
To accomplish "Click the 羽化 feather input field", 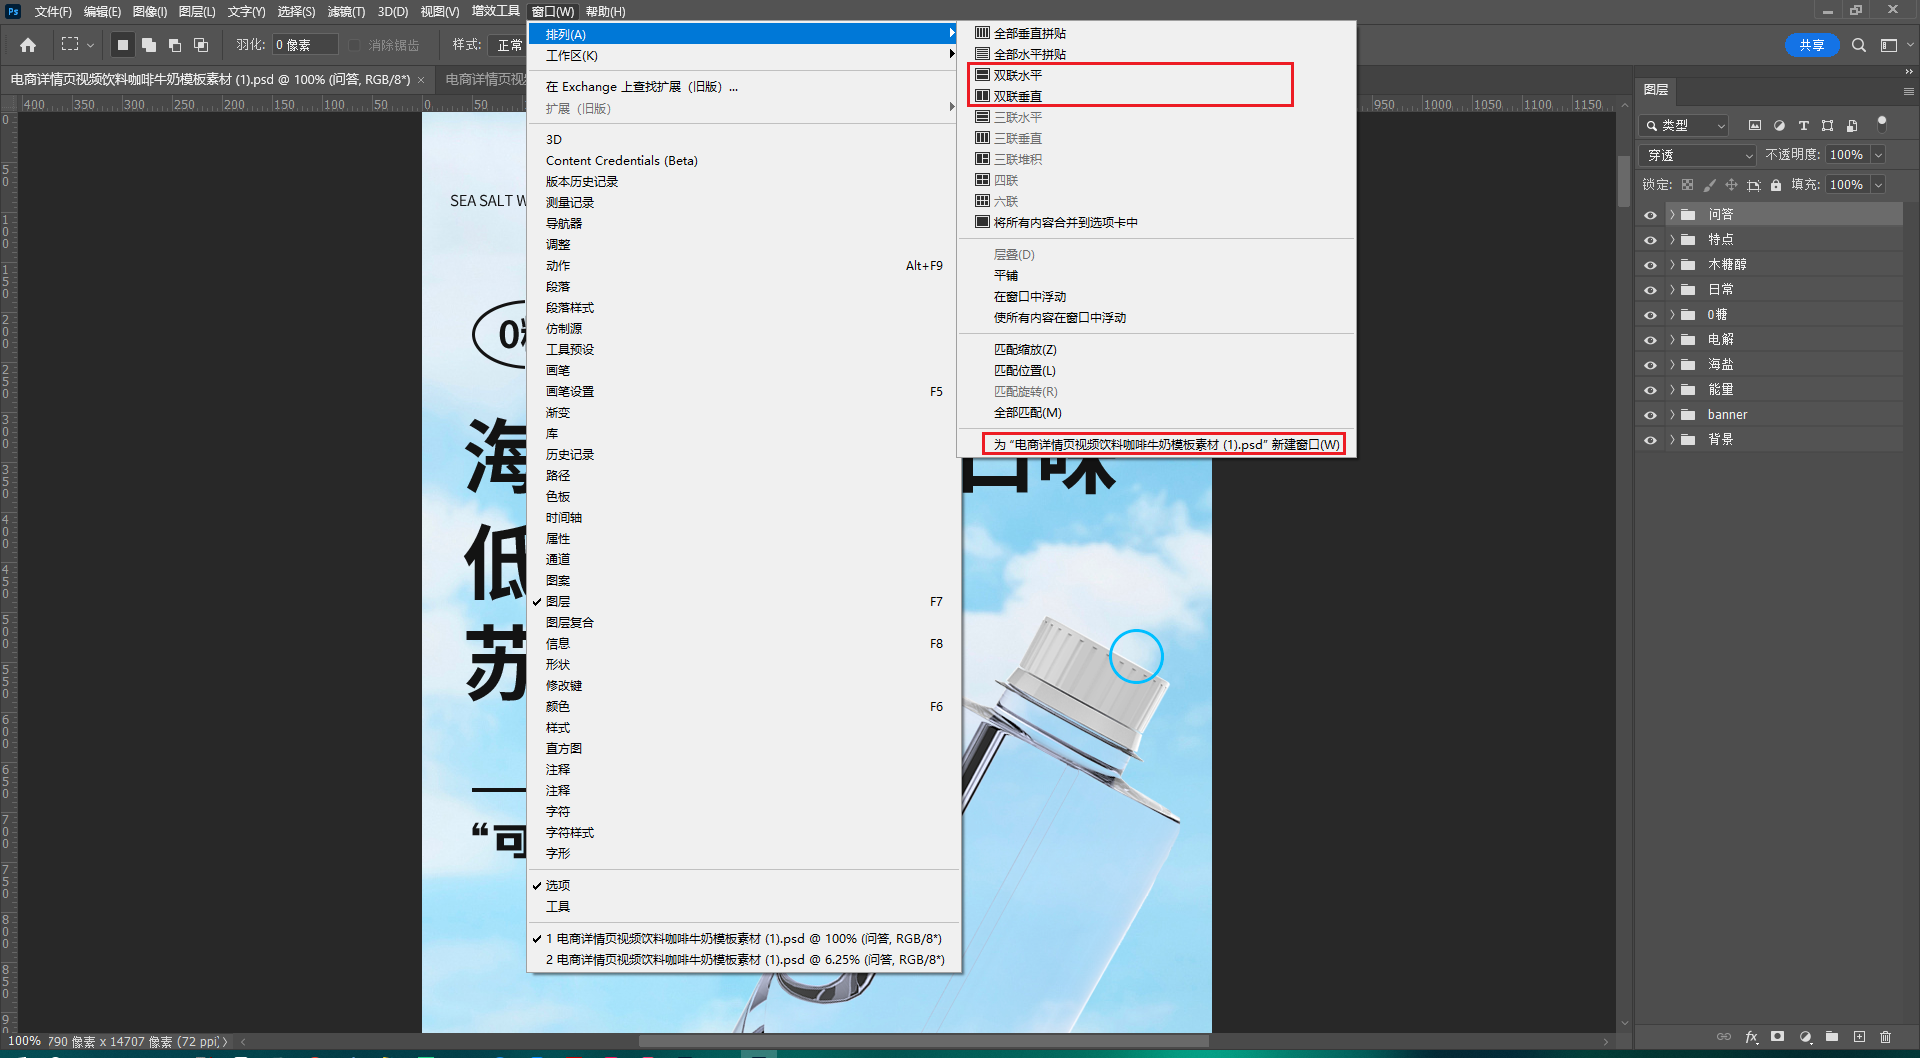I will (x=305, y=45).
